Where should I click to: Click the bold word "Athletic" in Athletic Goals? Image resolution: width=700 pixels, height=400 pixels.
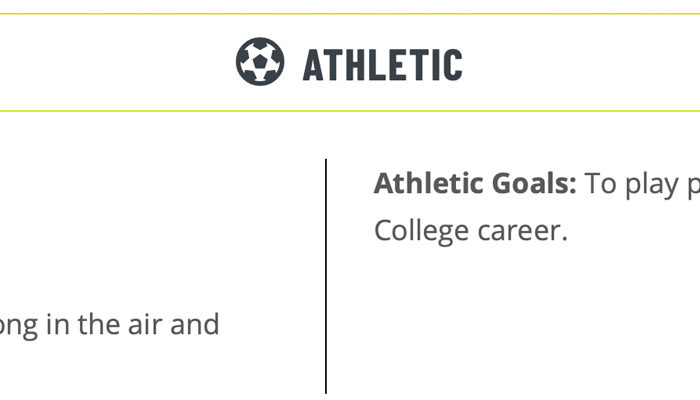tap(429, 183)
